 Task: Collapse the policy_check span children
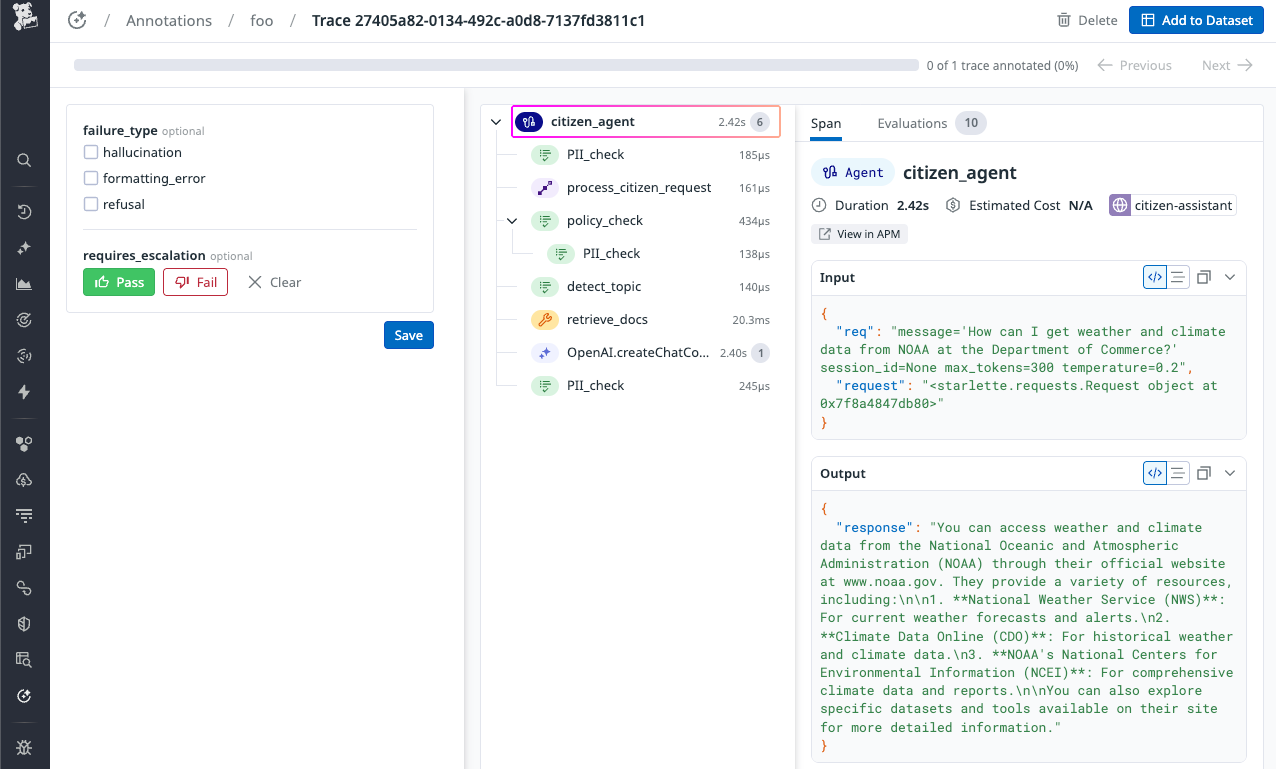coord(512,221)
